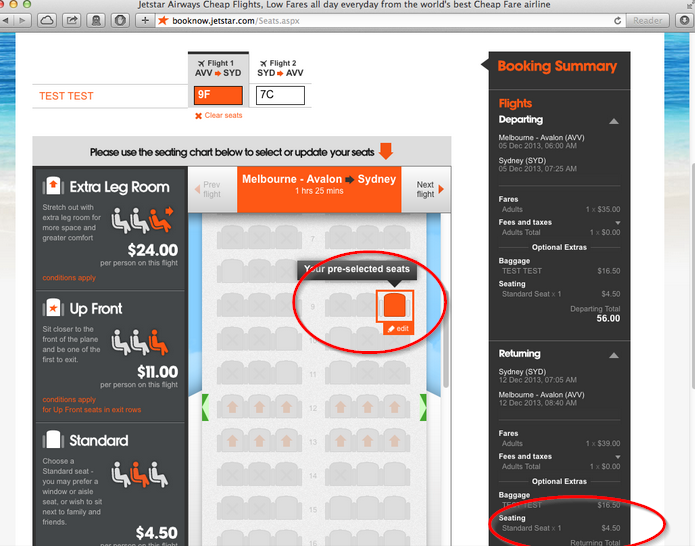
Task: Collapse the Returning section arrow
Action: (614, 354)
